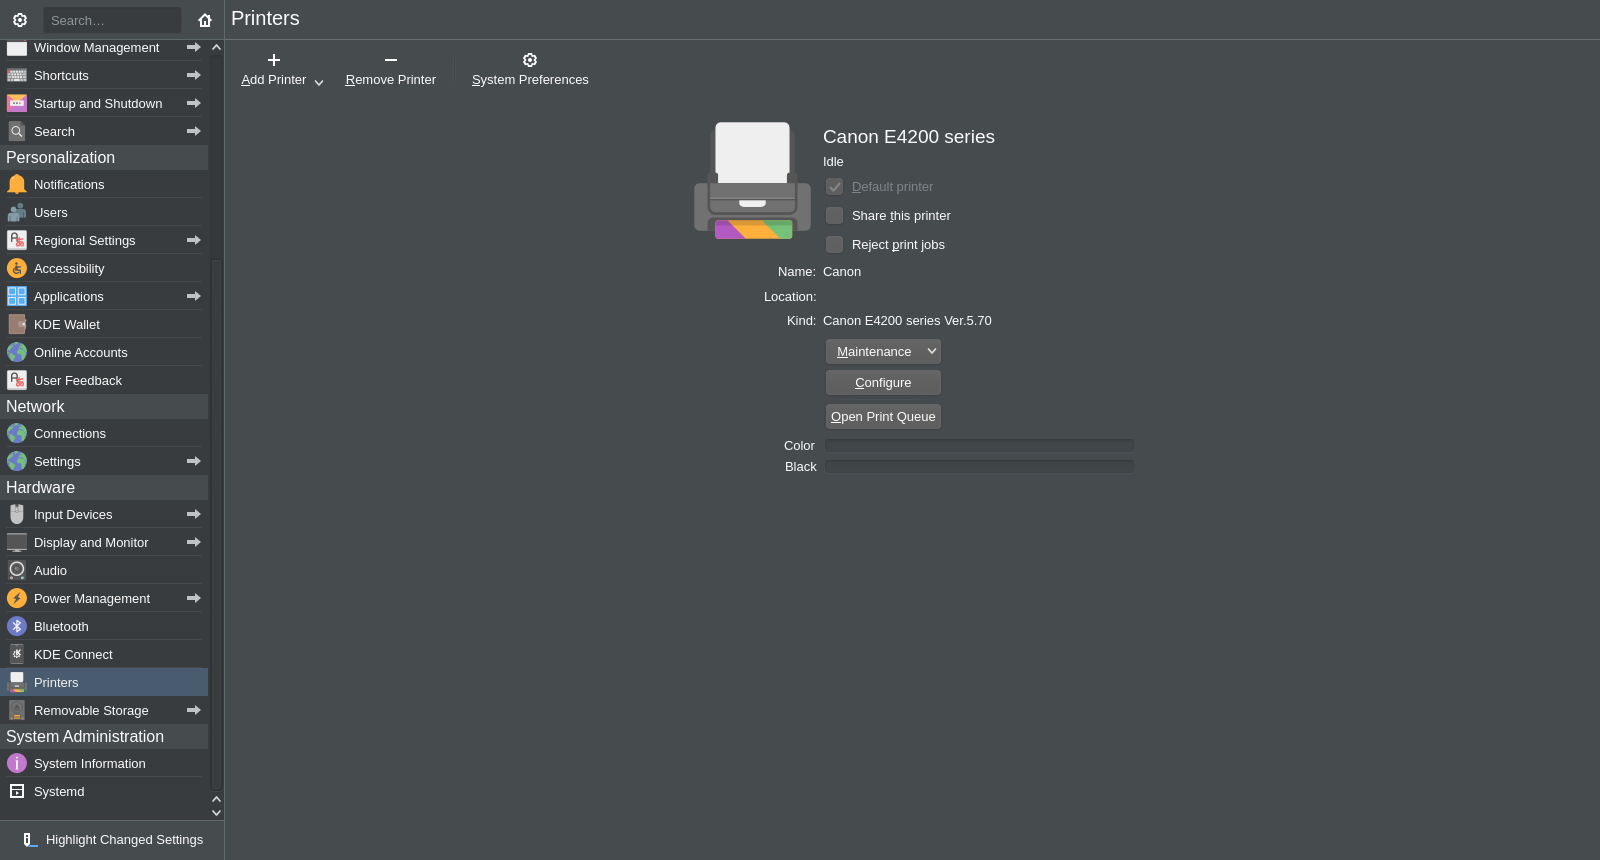
Task: Expand Startup and Shutdown submenu arrow
Action: 194,103
